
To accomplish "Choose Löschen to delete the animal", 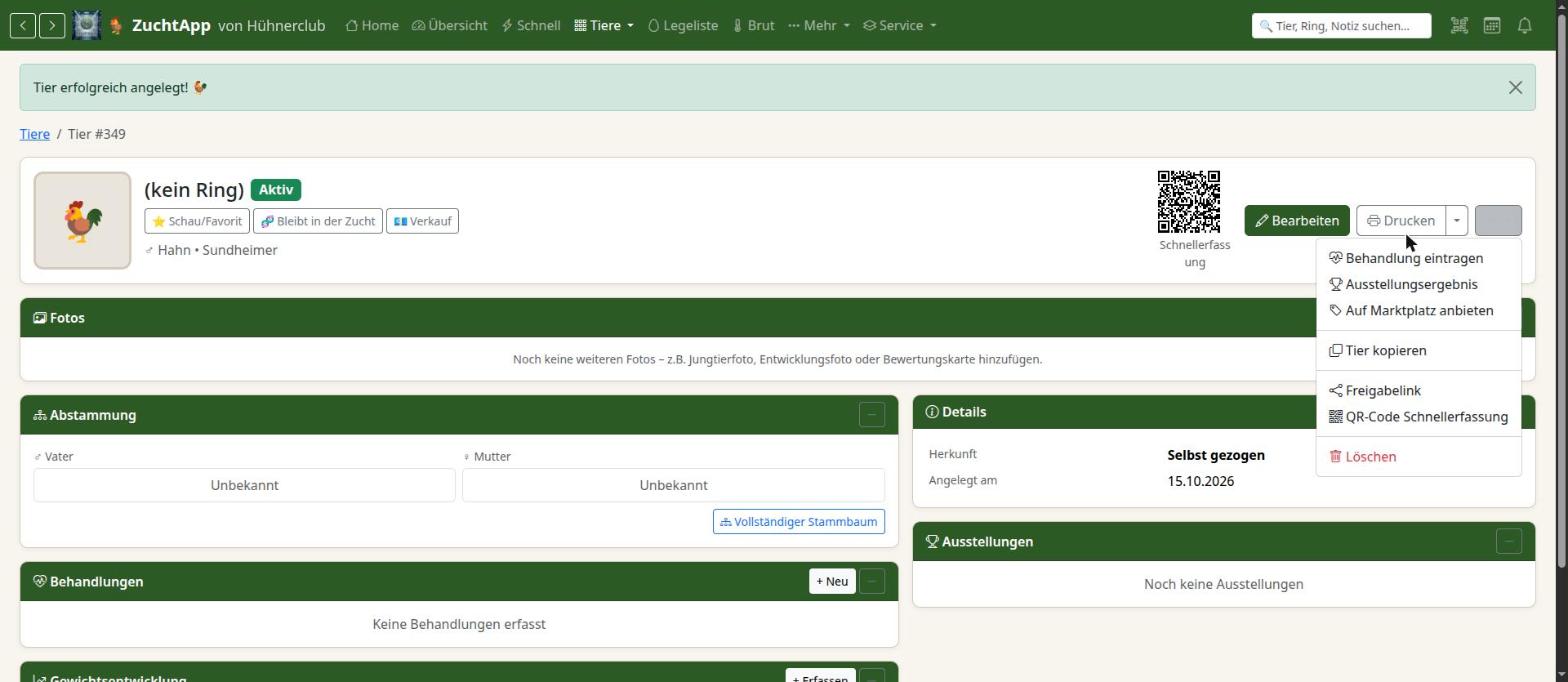I will pyautogui.click(x=1418, y=456).
